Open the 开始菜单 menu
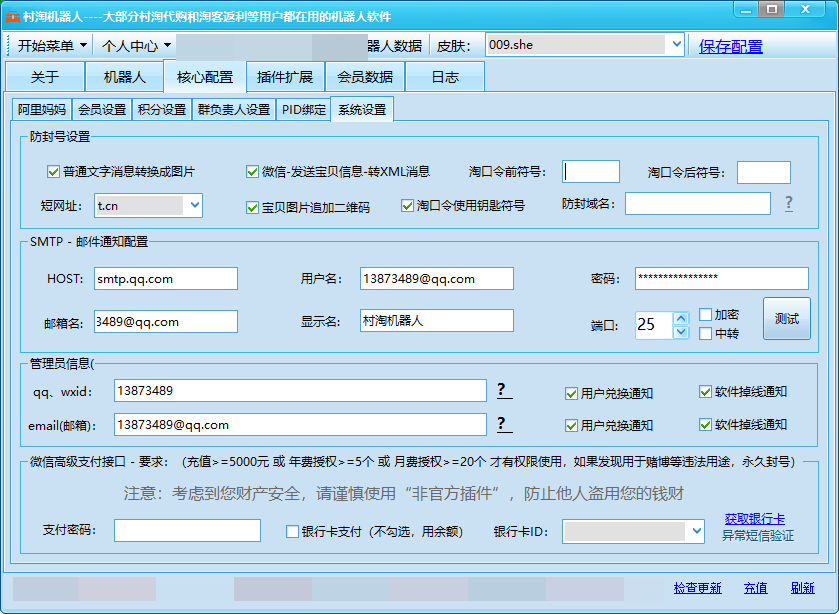839x614 pixels. [x=52, y=45]
